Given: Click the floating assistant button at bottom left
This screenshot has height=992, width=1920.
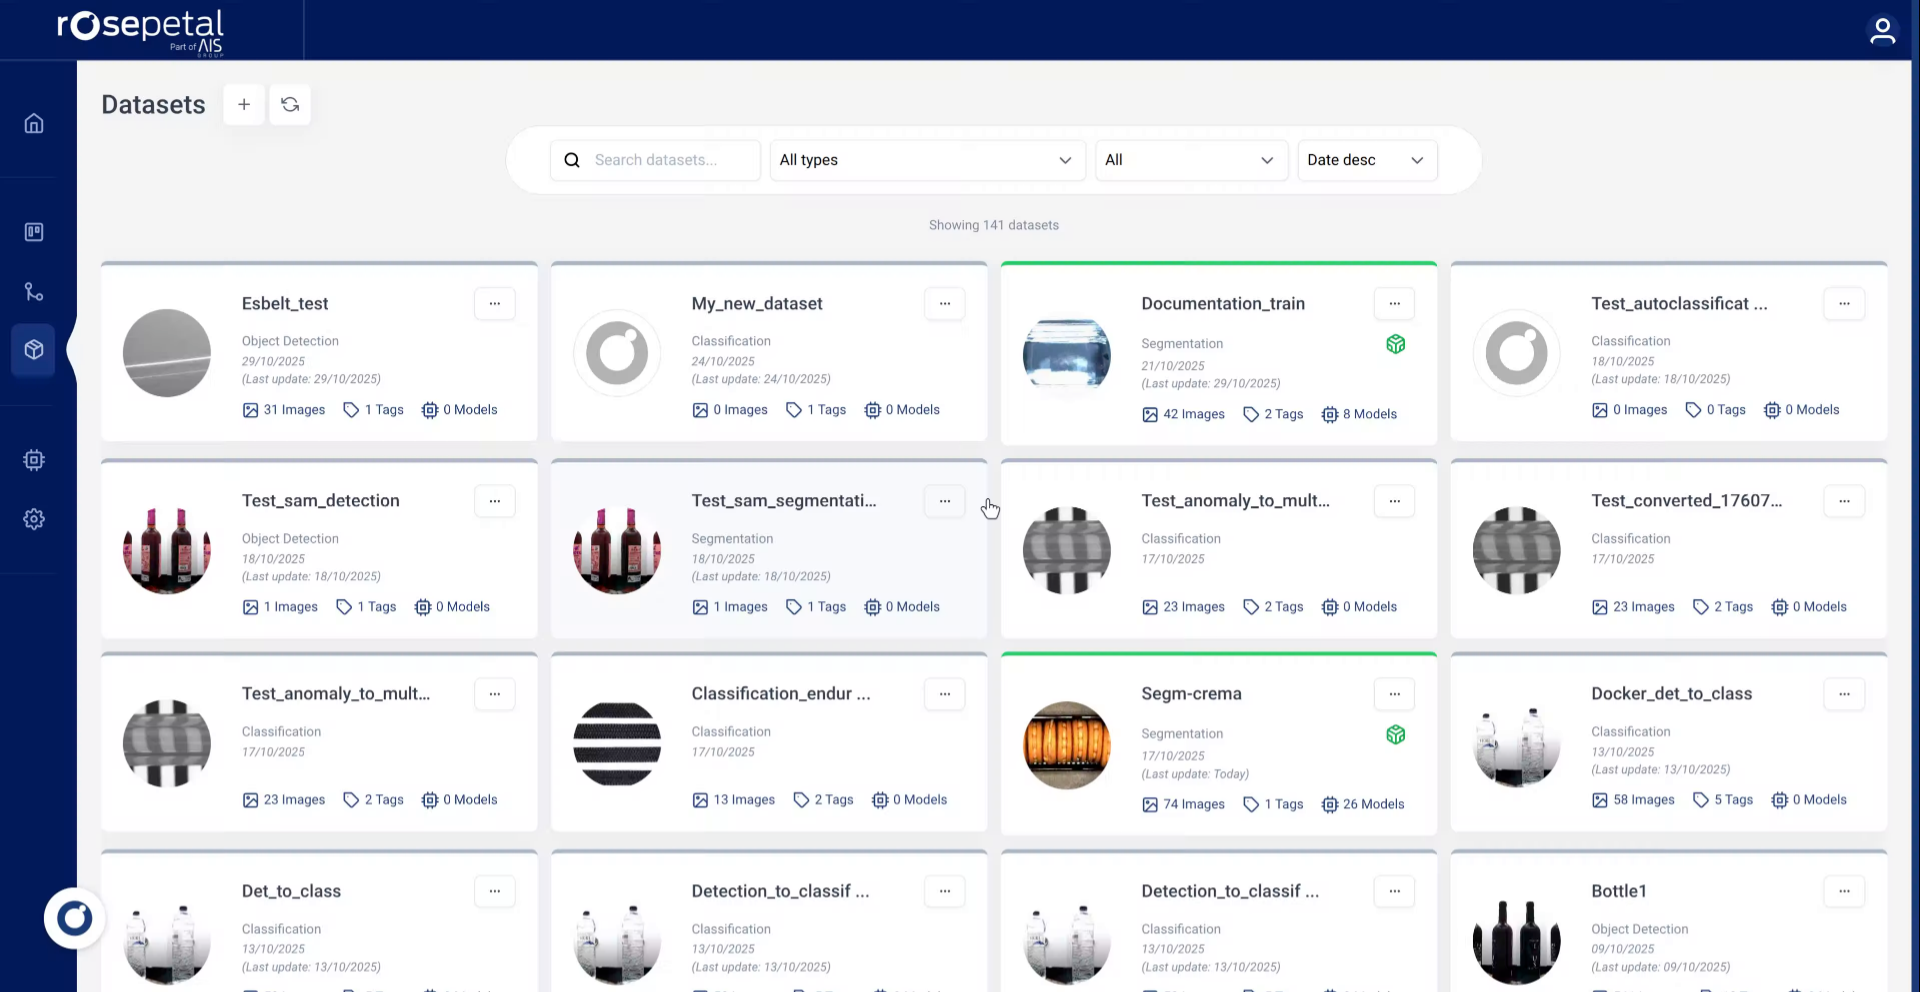Looking at the screenshot, I should click(x=75, y=918).
